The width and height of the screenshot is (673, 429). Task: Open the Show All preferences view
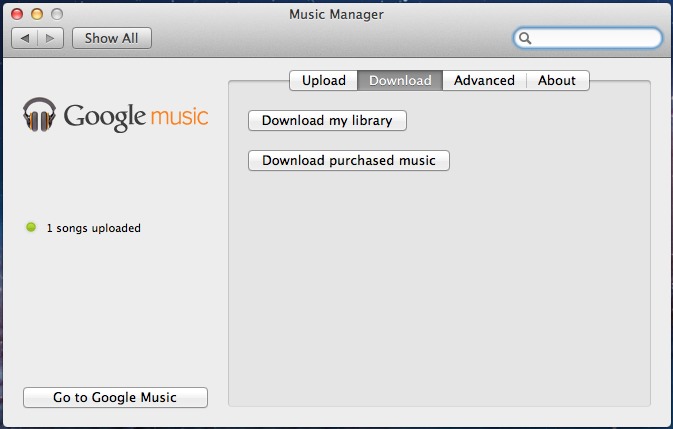[112, 38]
